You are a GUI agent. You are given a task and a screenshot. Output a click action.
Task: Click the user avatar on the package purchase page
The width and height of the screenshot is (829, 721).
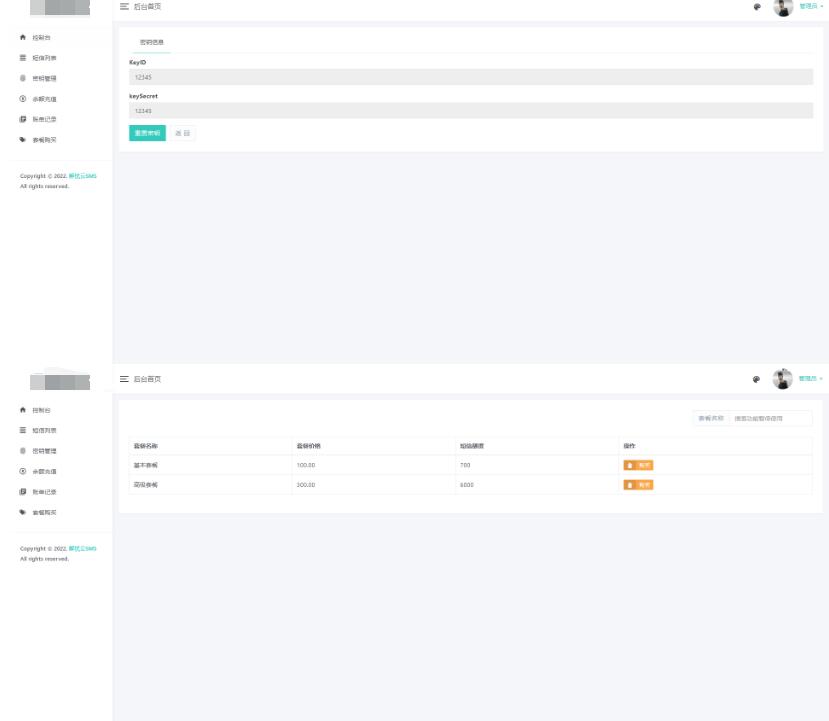click(783, 378)
